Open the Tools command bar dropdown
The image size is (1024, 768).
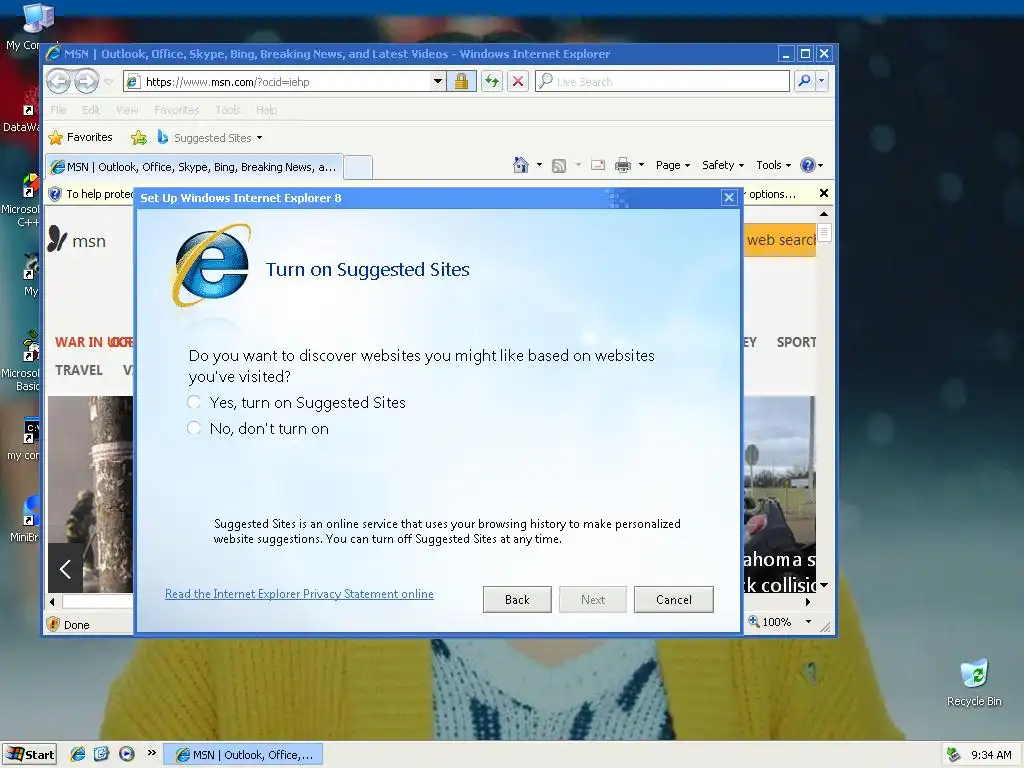pyautogui.click(x=774, y=165)
